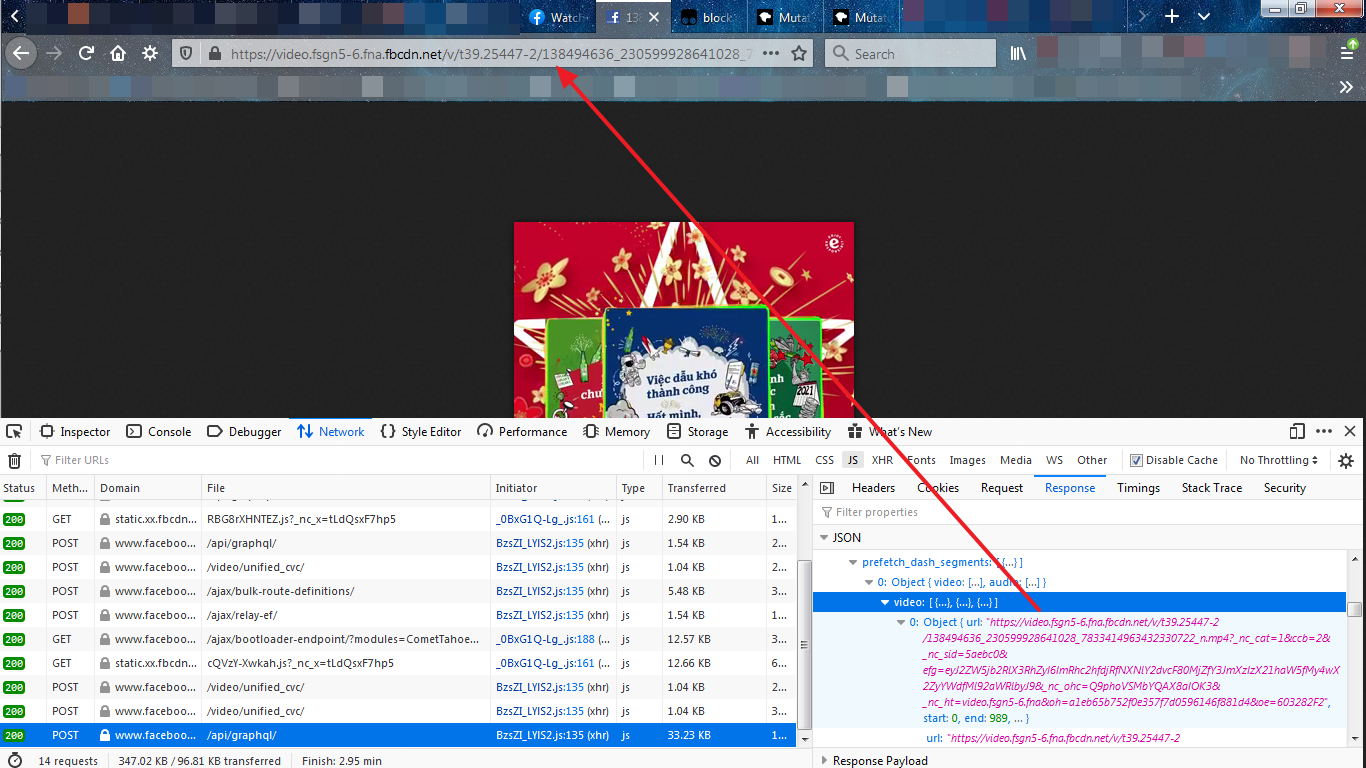Click the gear icon beside the home button
Screen dimensions: 1366x768
(150, 53)
